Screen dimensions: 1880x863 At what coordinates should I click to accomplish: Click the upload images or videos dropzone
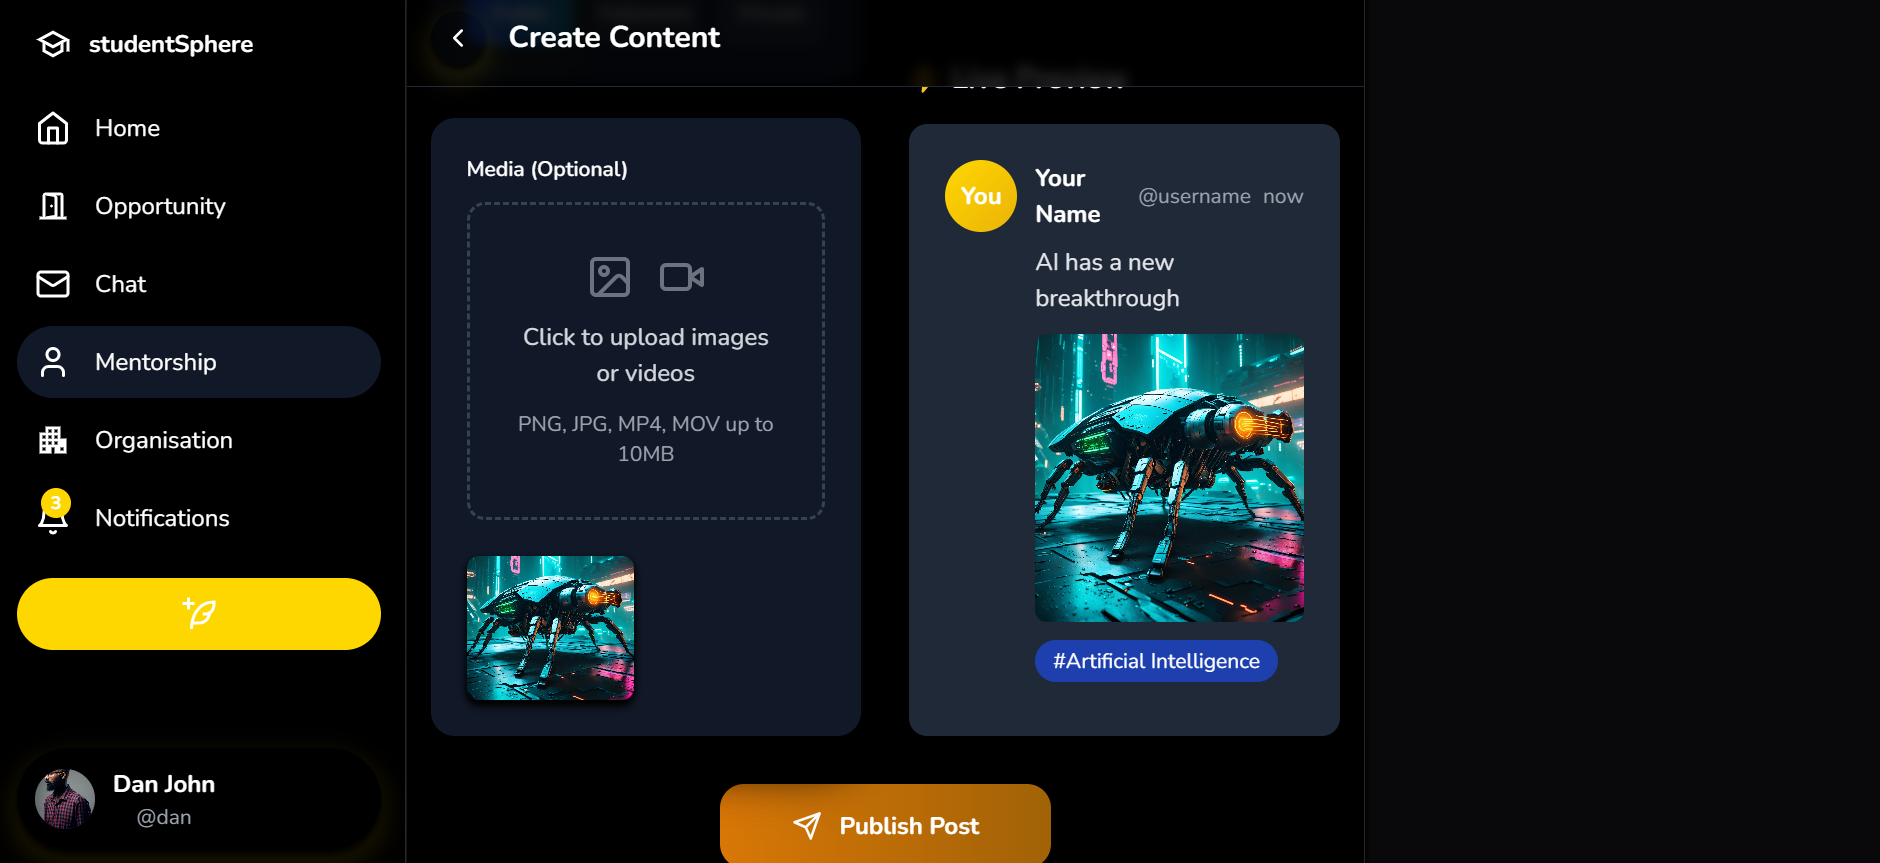click(646, 361)
